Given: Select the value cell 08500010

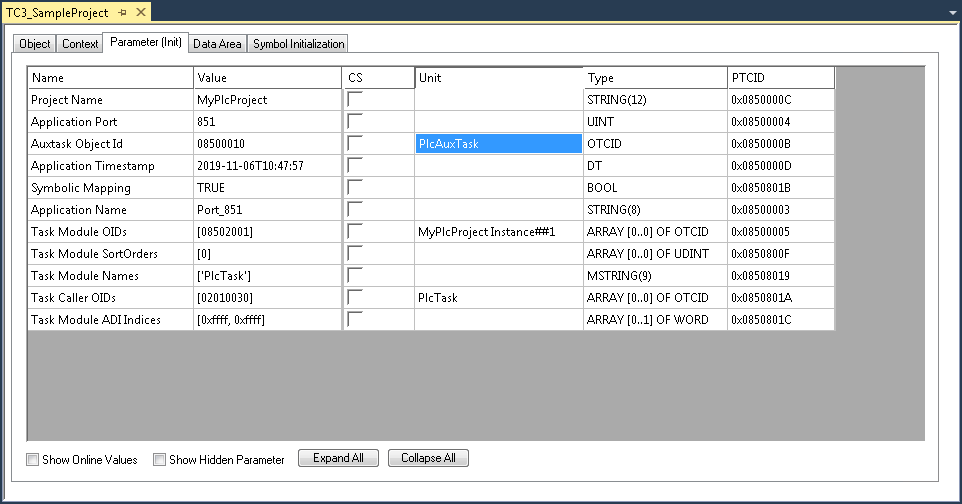Looking at the screenshot, I should tap(267, 144).
